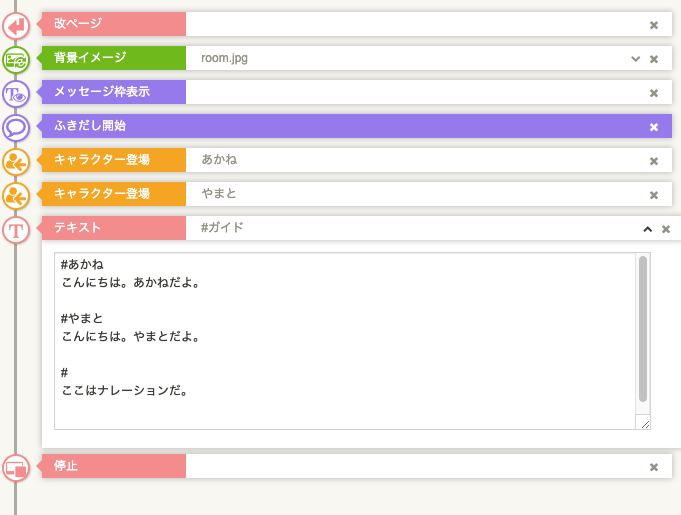Click the speech bubble start icon
This screenshot has width=681, height=515.
coord(16,127)
